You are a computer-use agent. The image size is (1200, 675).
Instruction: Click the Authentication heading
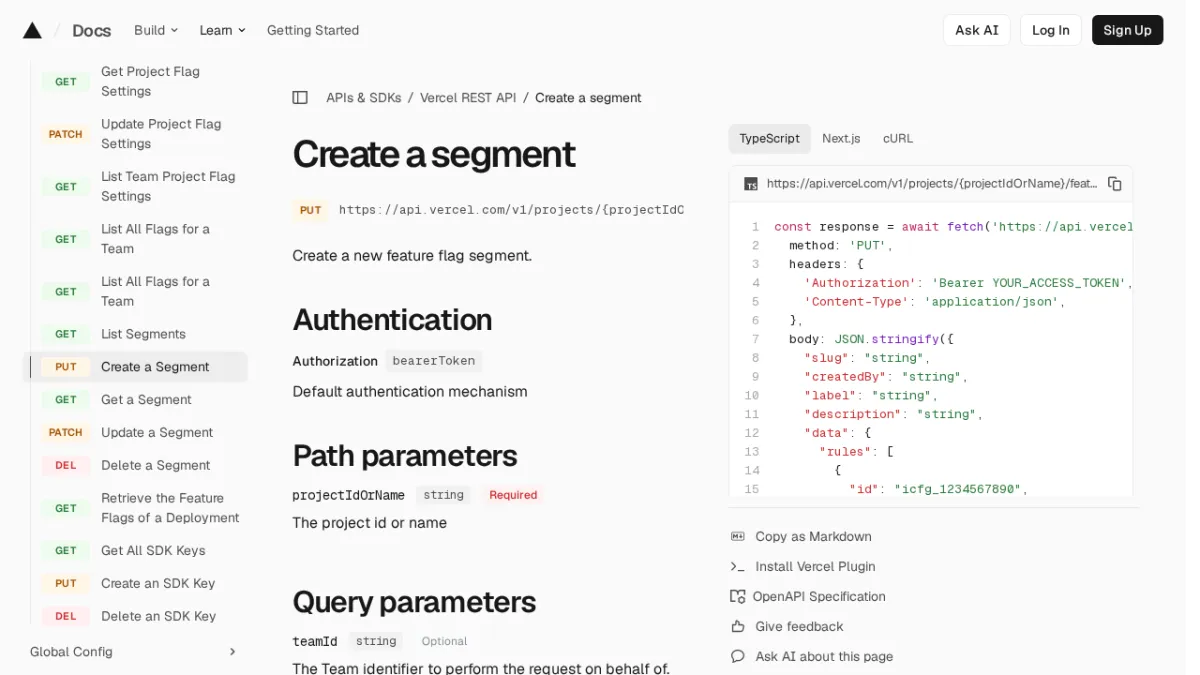392,320
